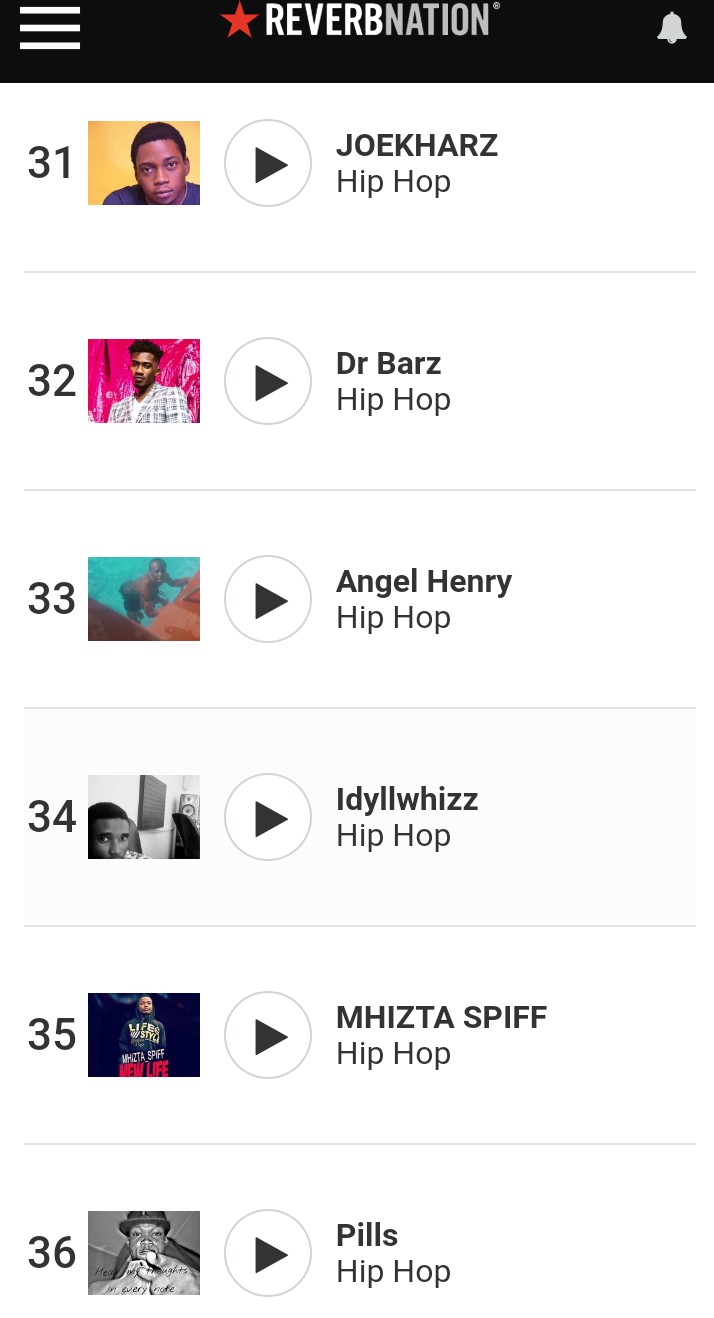Visit MHIZTA SPIFF profile link
The height and width of the screenshot is (1318, 714).
(x=441, y=1018)
